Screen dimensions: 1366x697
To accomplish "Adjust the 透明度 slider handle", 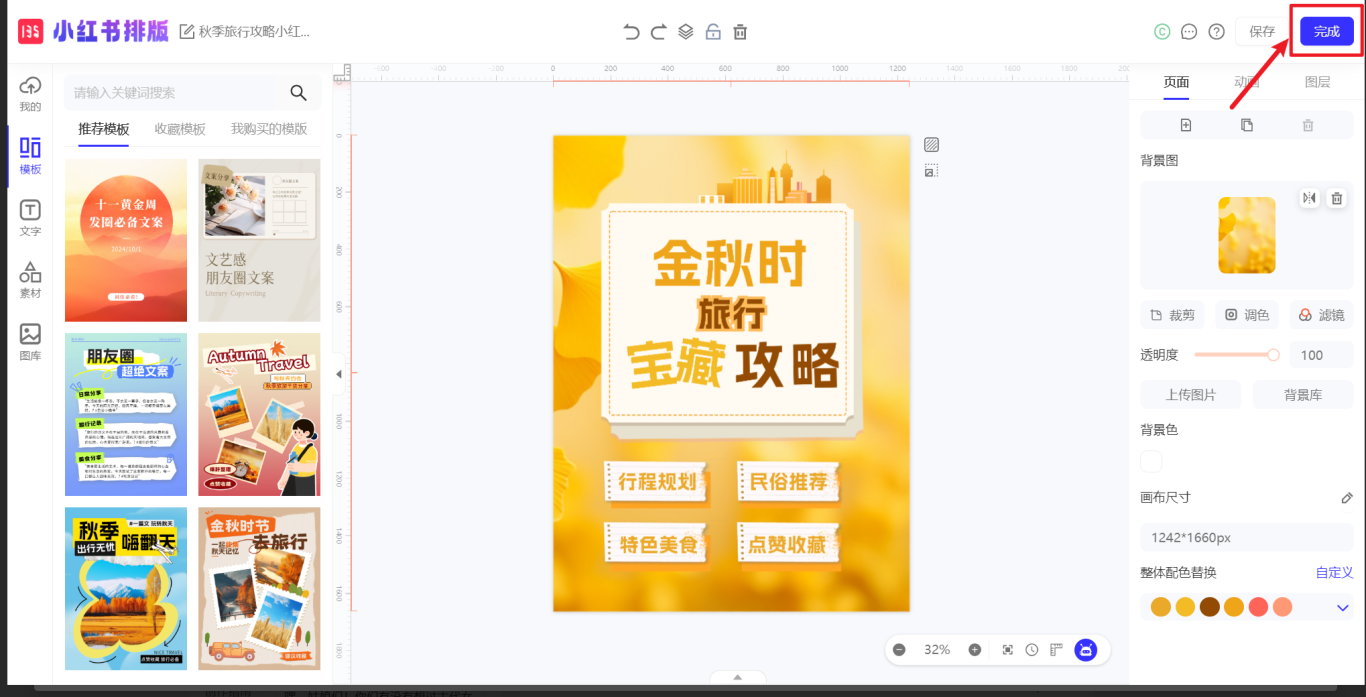I will point(1273,355).
